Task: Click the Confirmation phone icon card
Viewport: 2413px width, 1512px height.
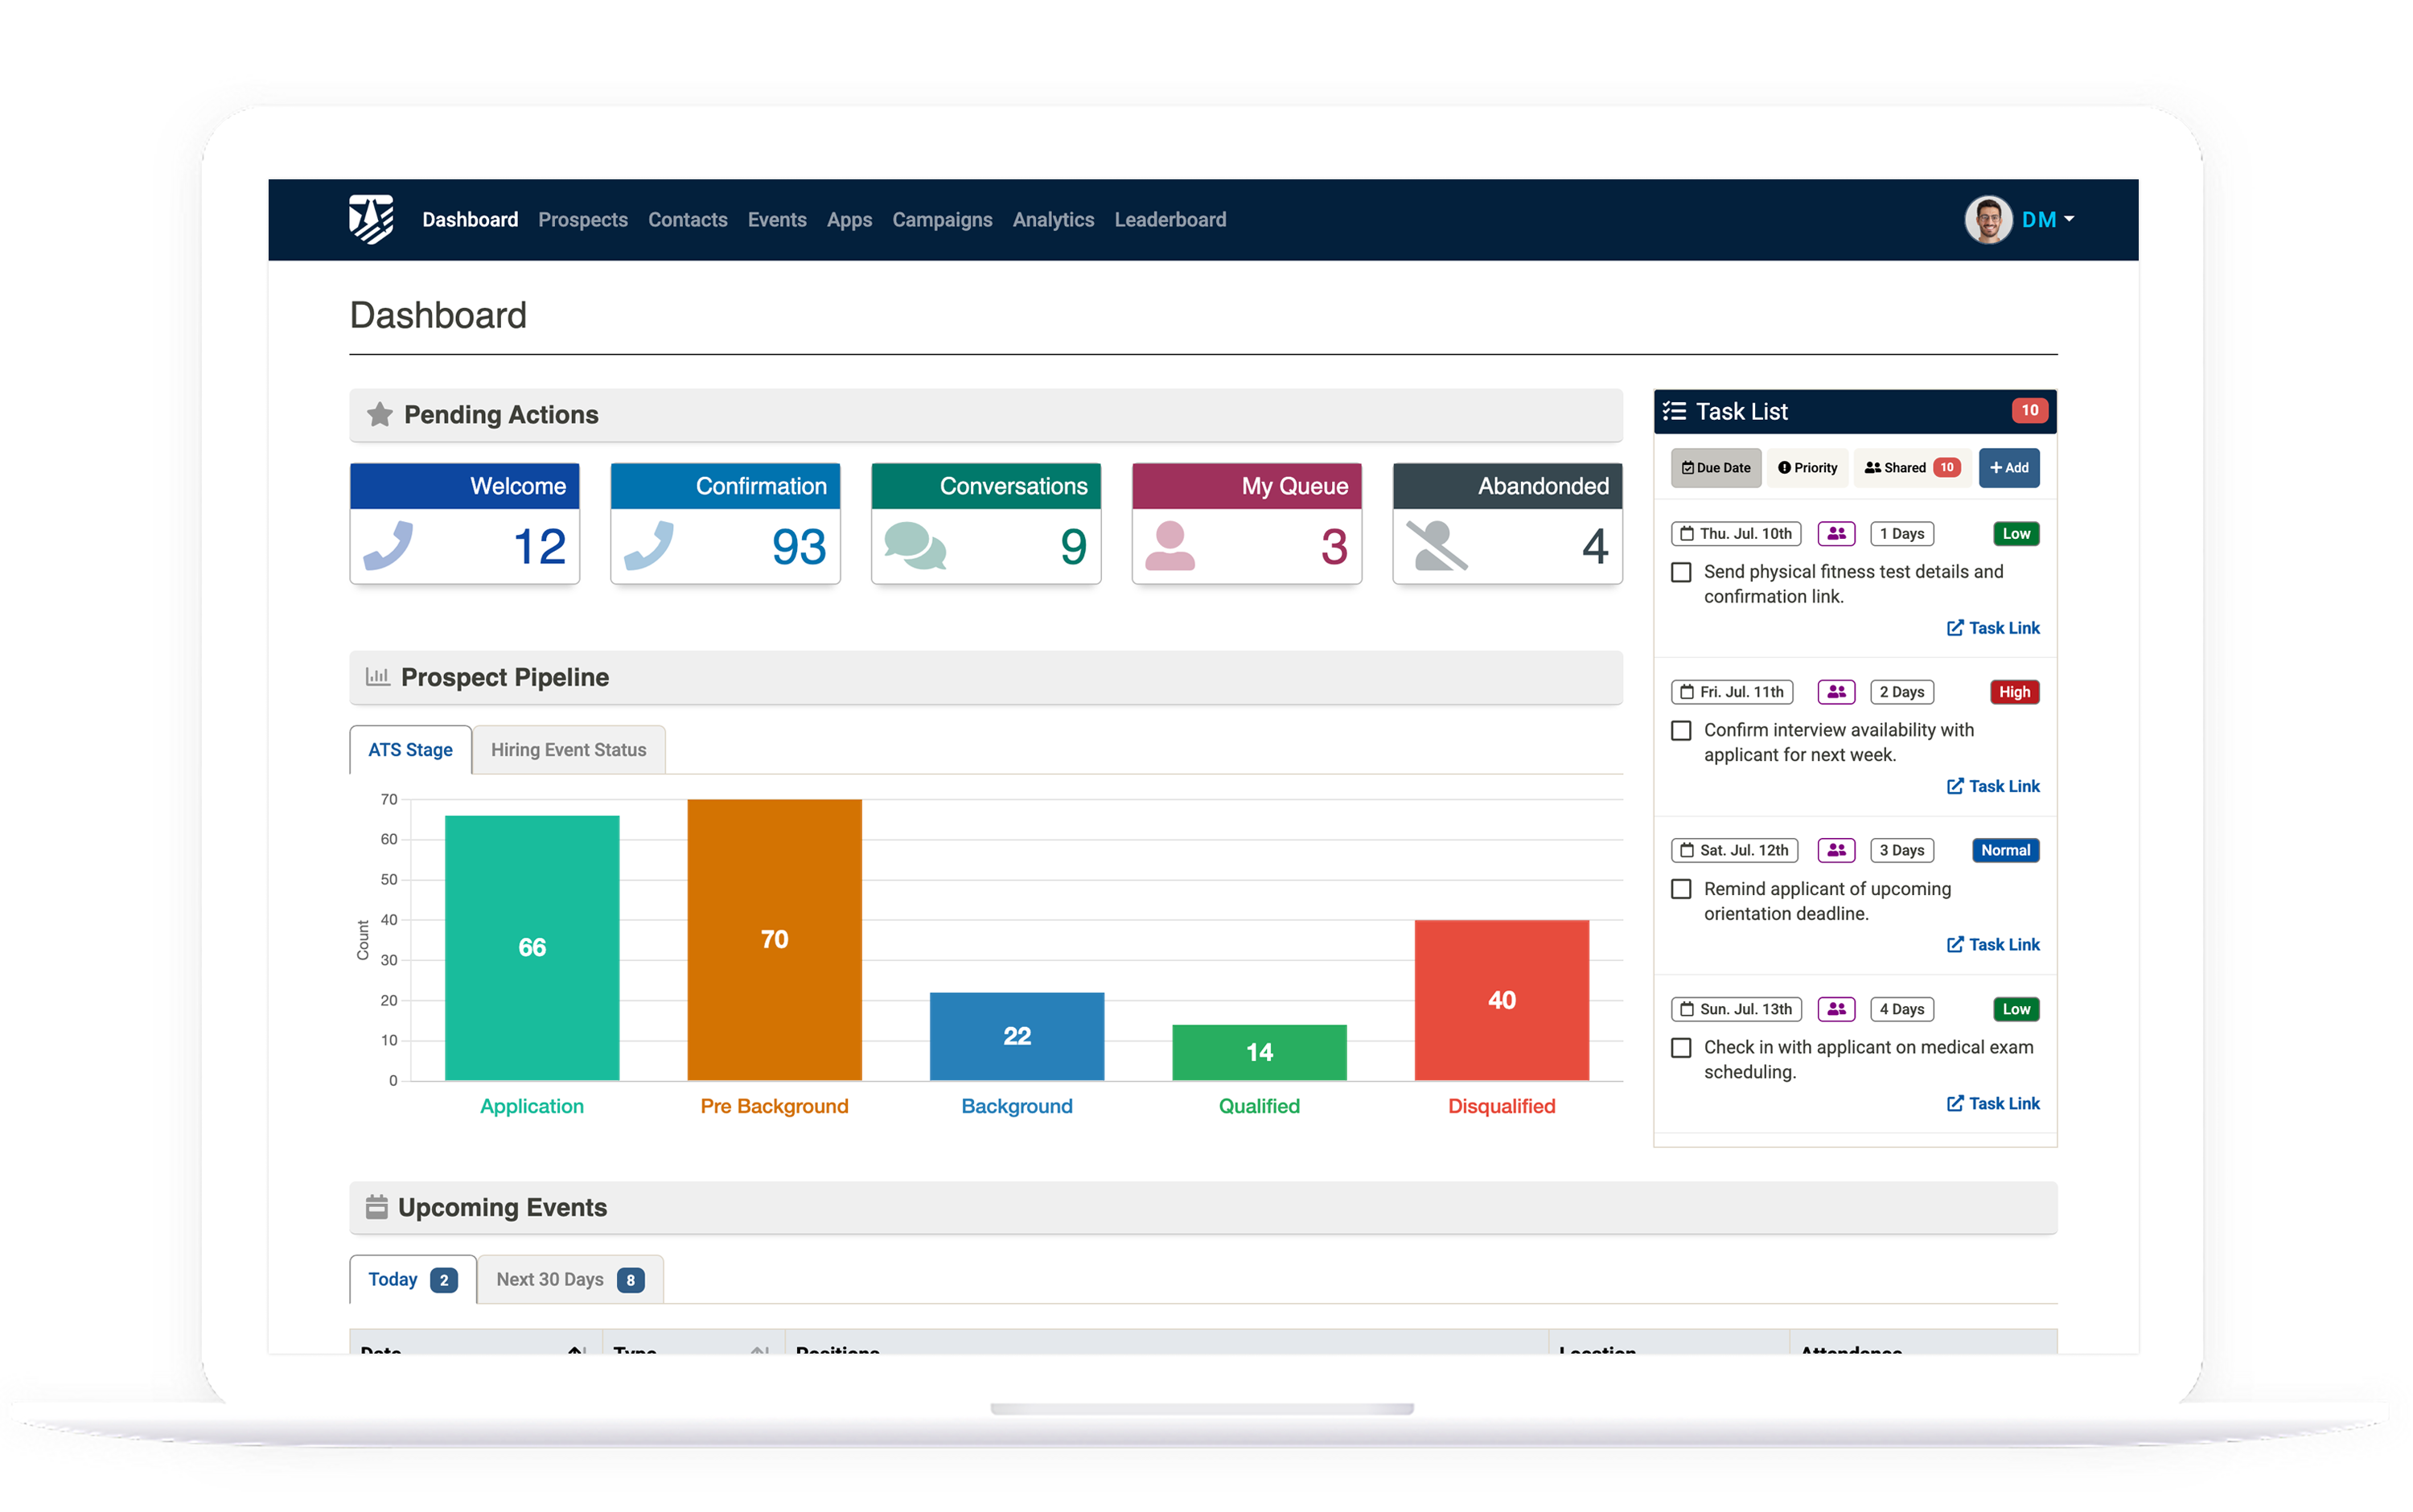Action: pyautogui.click(x=649, y=546)
